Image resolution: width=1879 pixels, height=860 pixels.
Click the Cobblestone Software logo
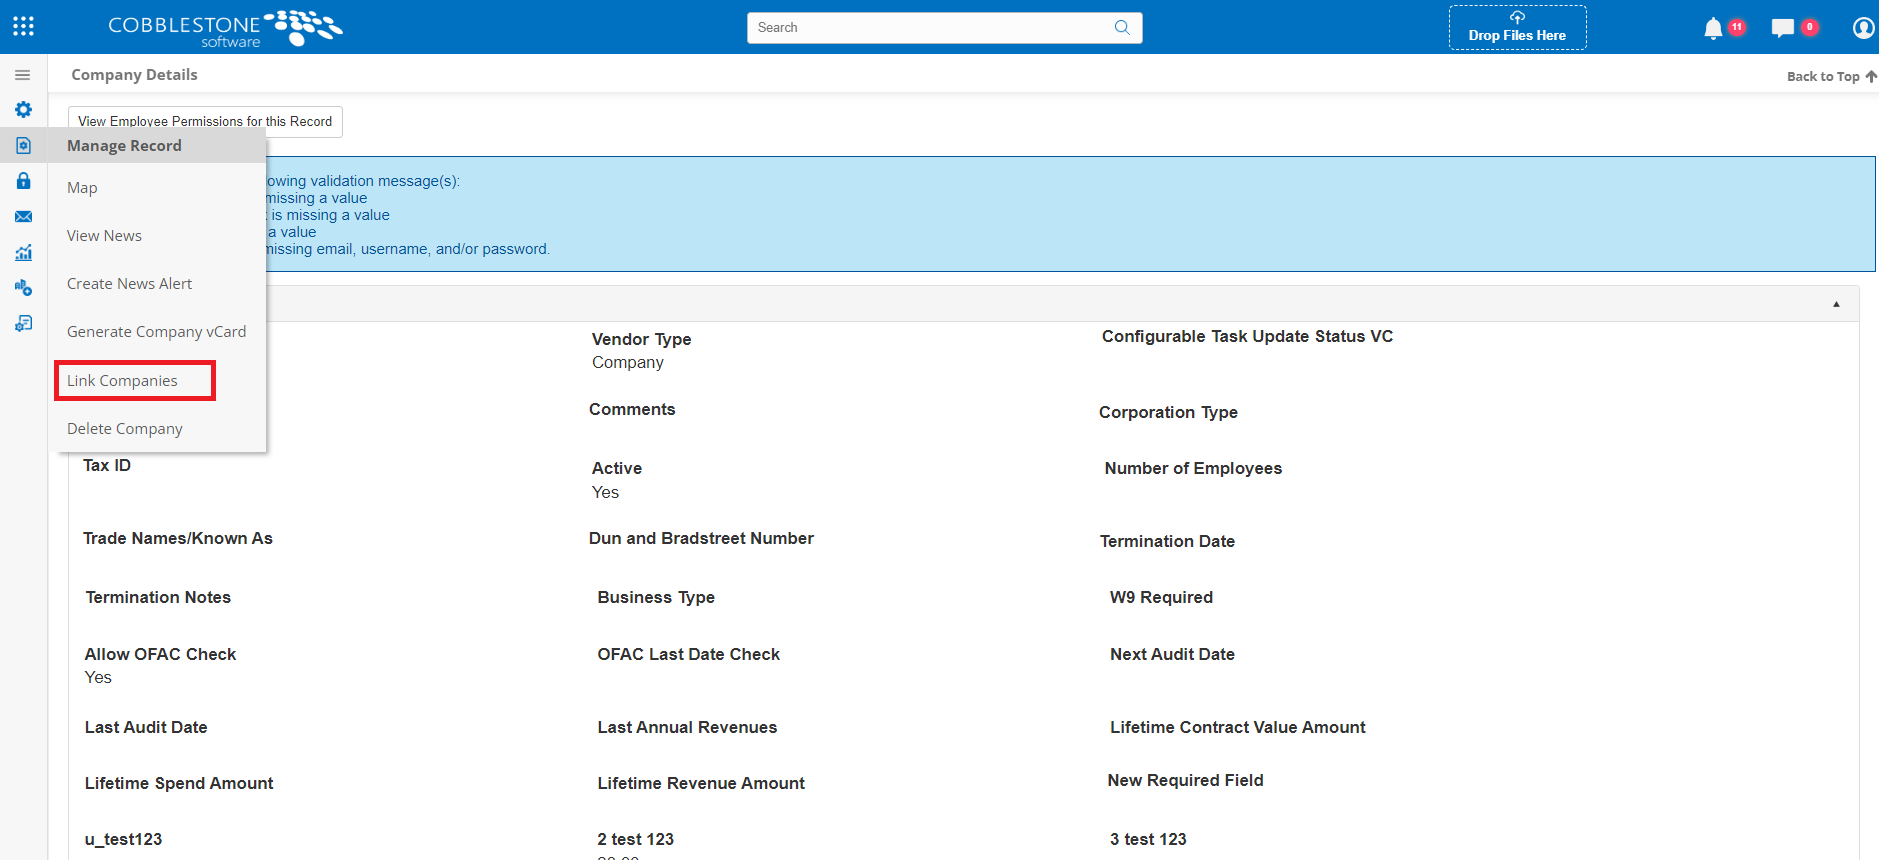[225, 28]
